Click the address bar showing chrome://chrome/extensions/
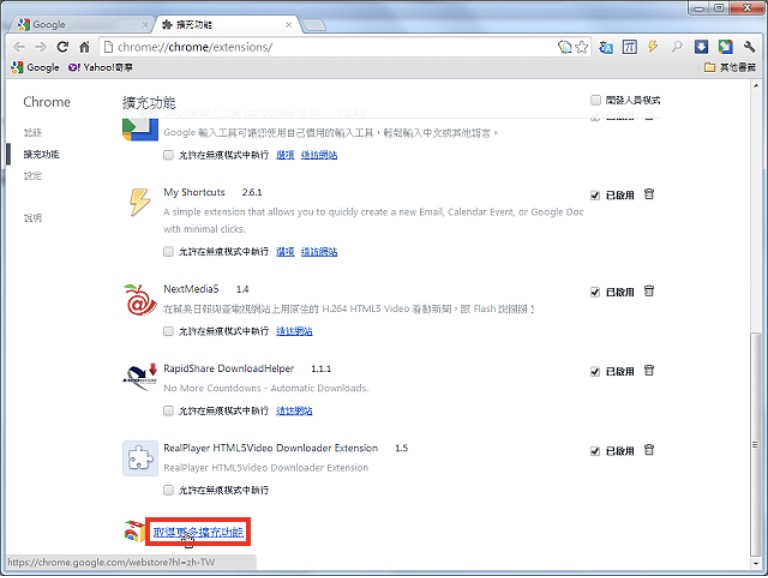The width and height of the screenshot is (768, 578). [x=320, y=47]
